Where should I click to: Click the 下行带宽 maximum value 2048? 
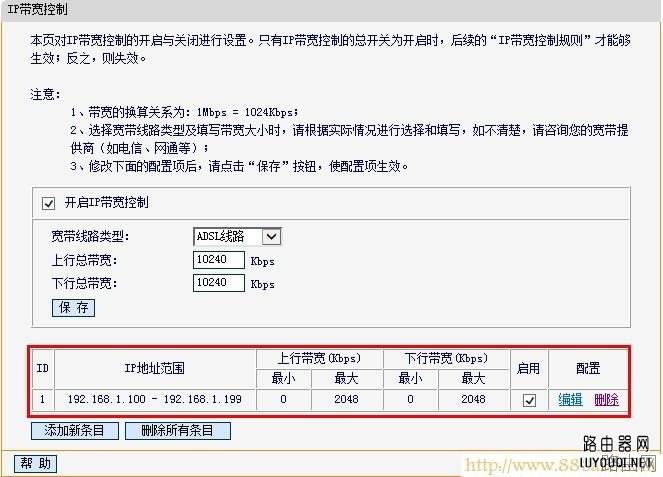tap(473, 399)
